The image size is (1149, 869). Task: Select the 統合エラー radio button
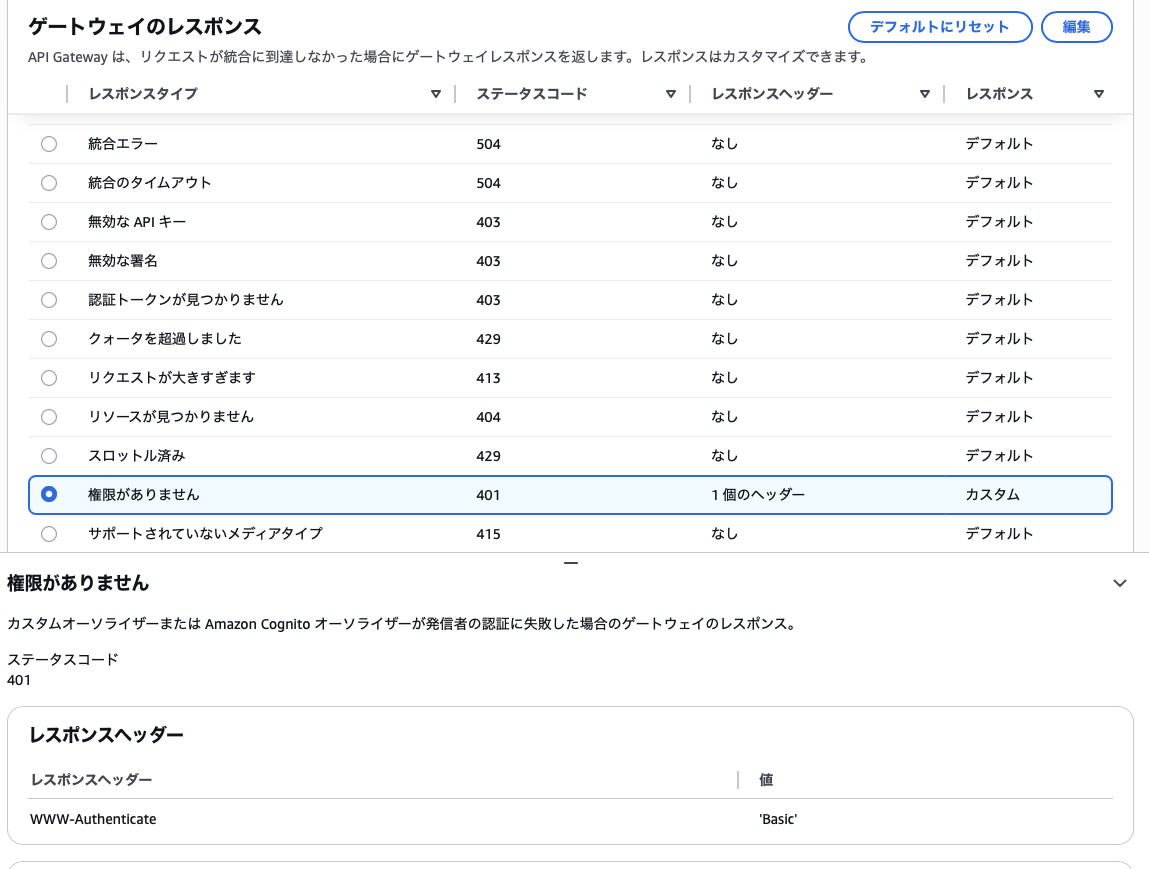49,144
